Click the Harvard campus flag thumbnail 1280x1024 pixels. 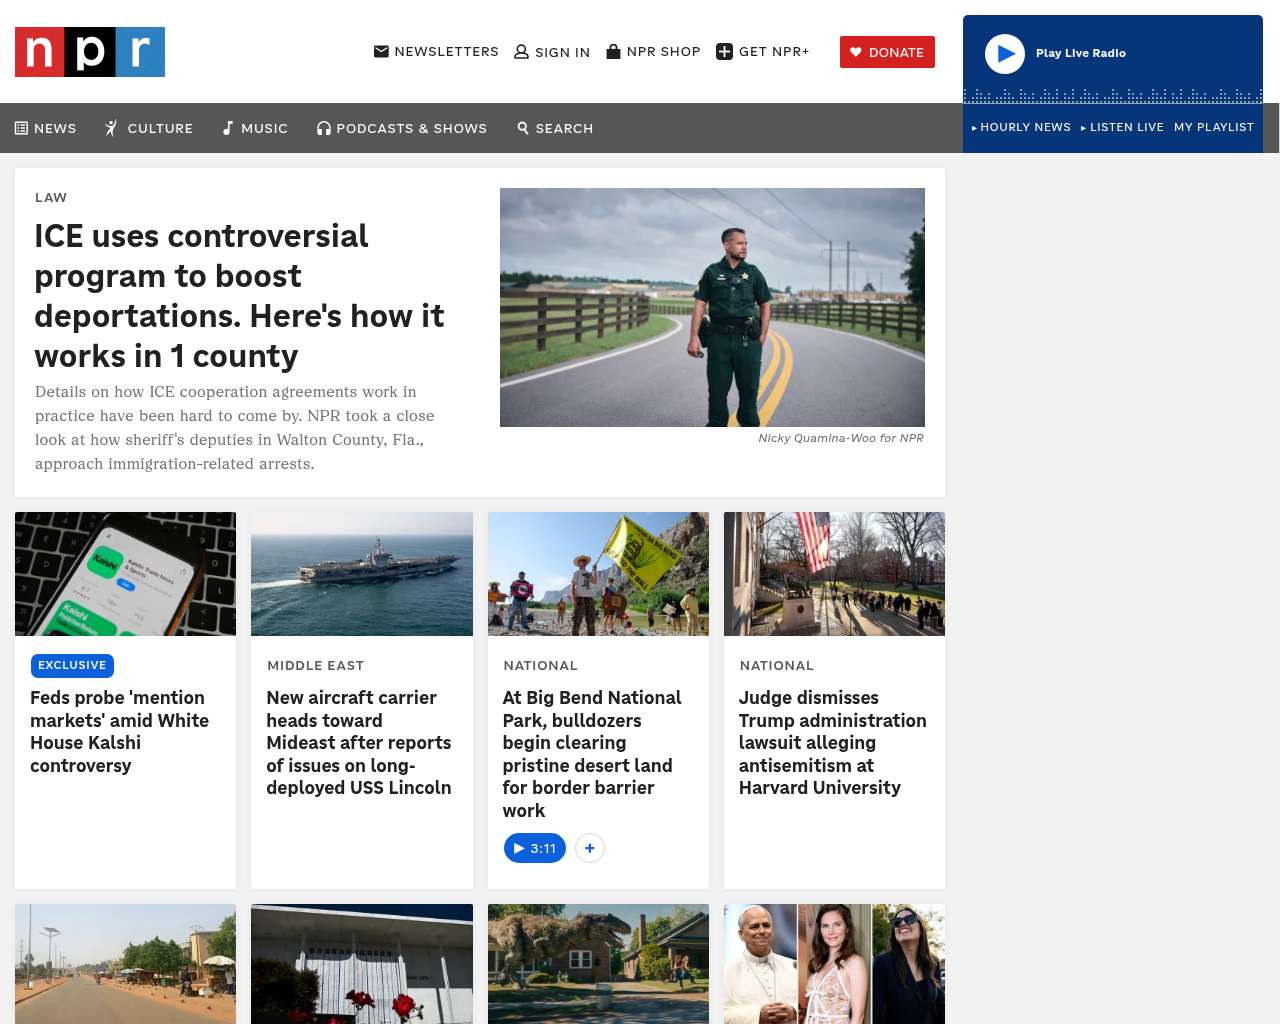pyautogui.click(x=834, y=574)
